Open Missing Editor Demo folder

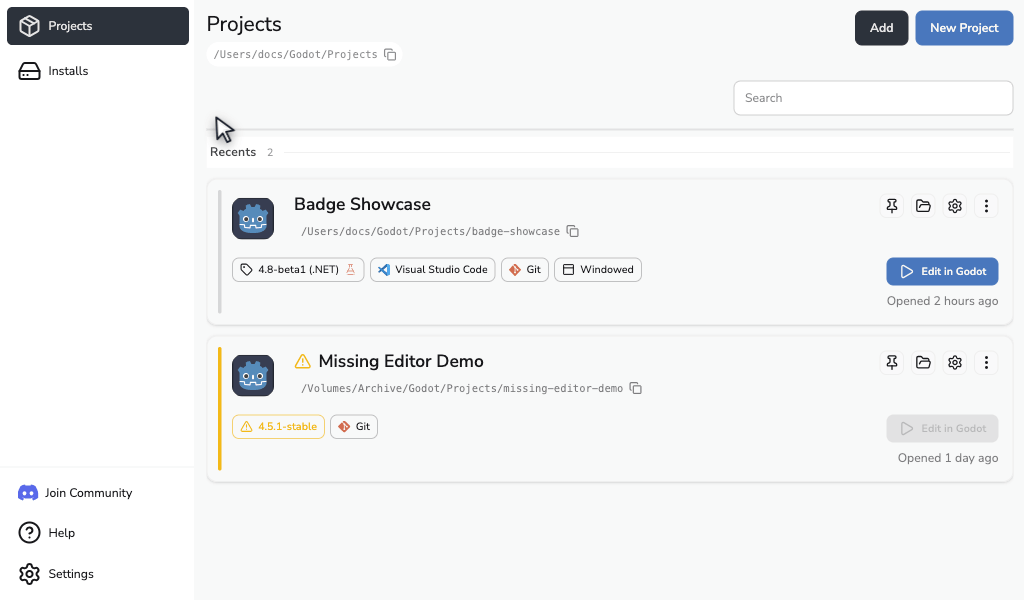[x=923, y=362]
